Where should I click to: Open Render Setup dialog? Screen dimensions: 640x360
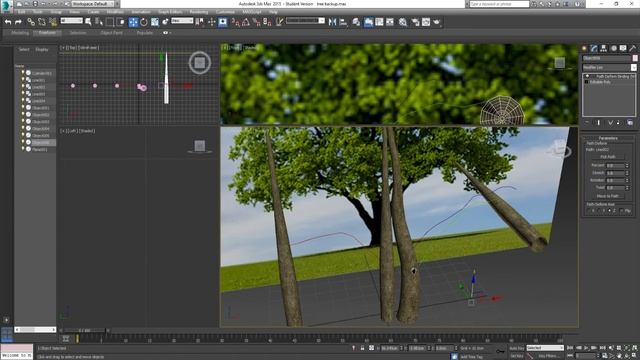416,22
